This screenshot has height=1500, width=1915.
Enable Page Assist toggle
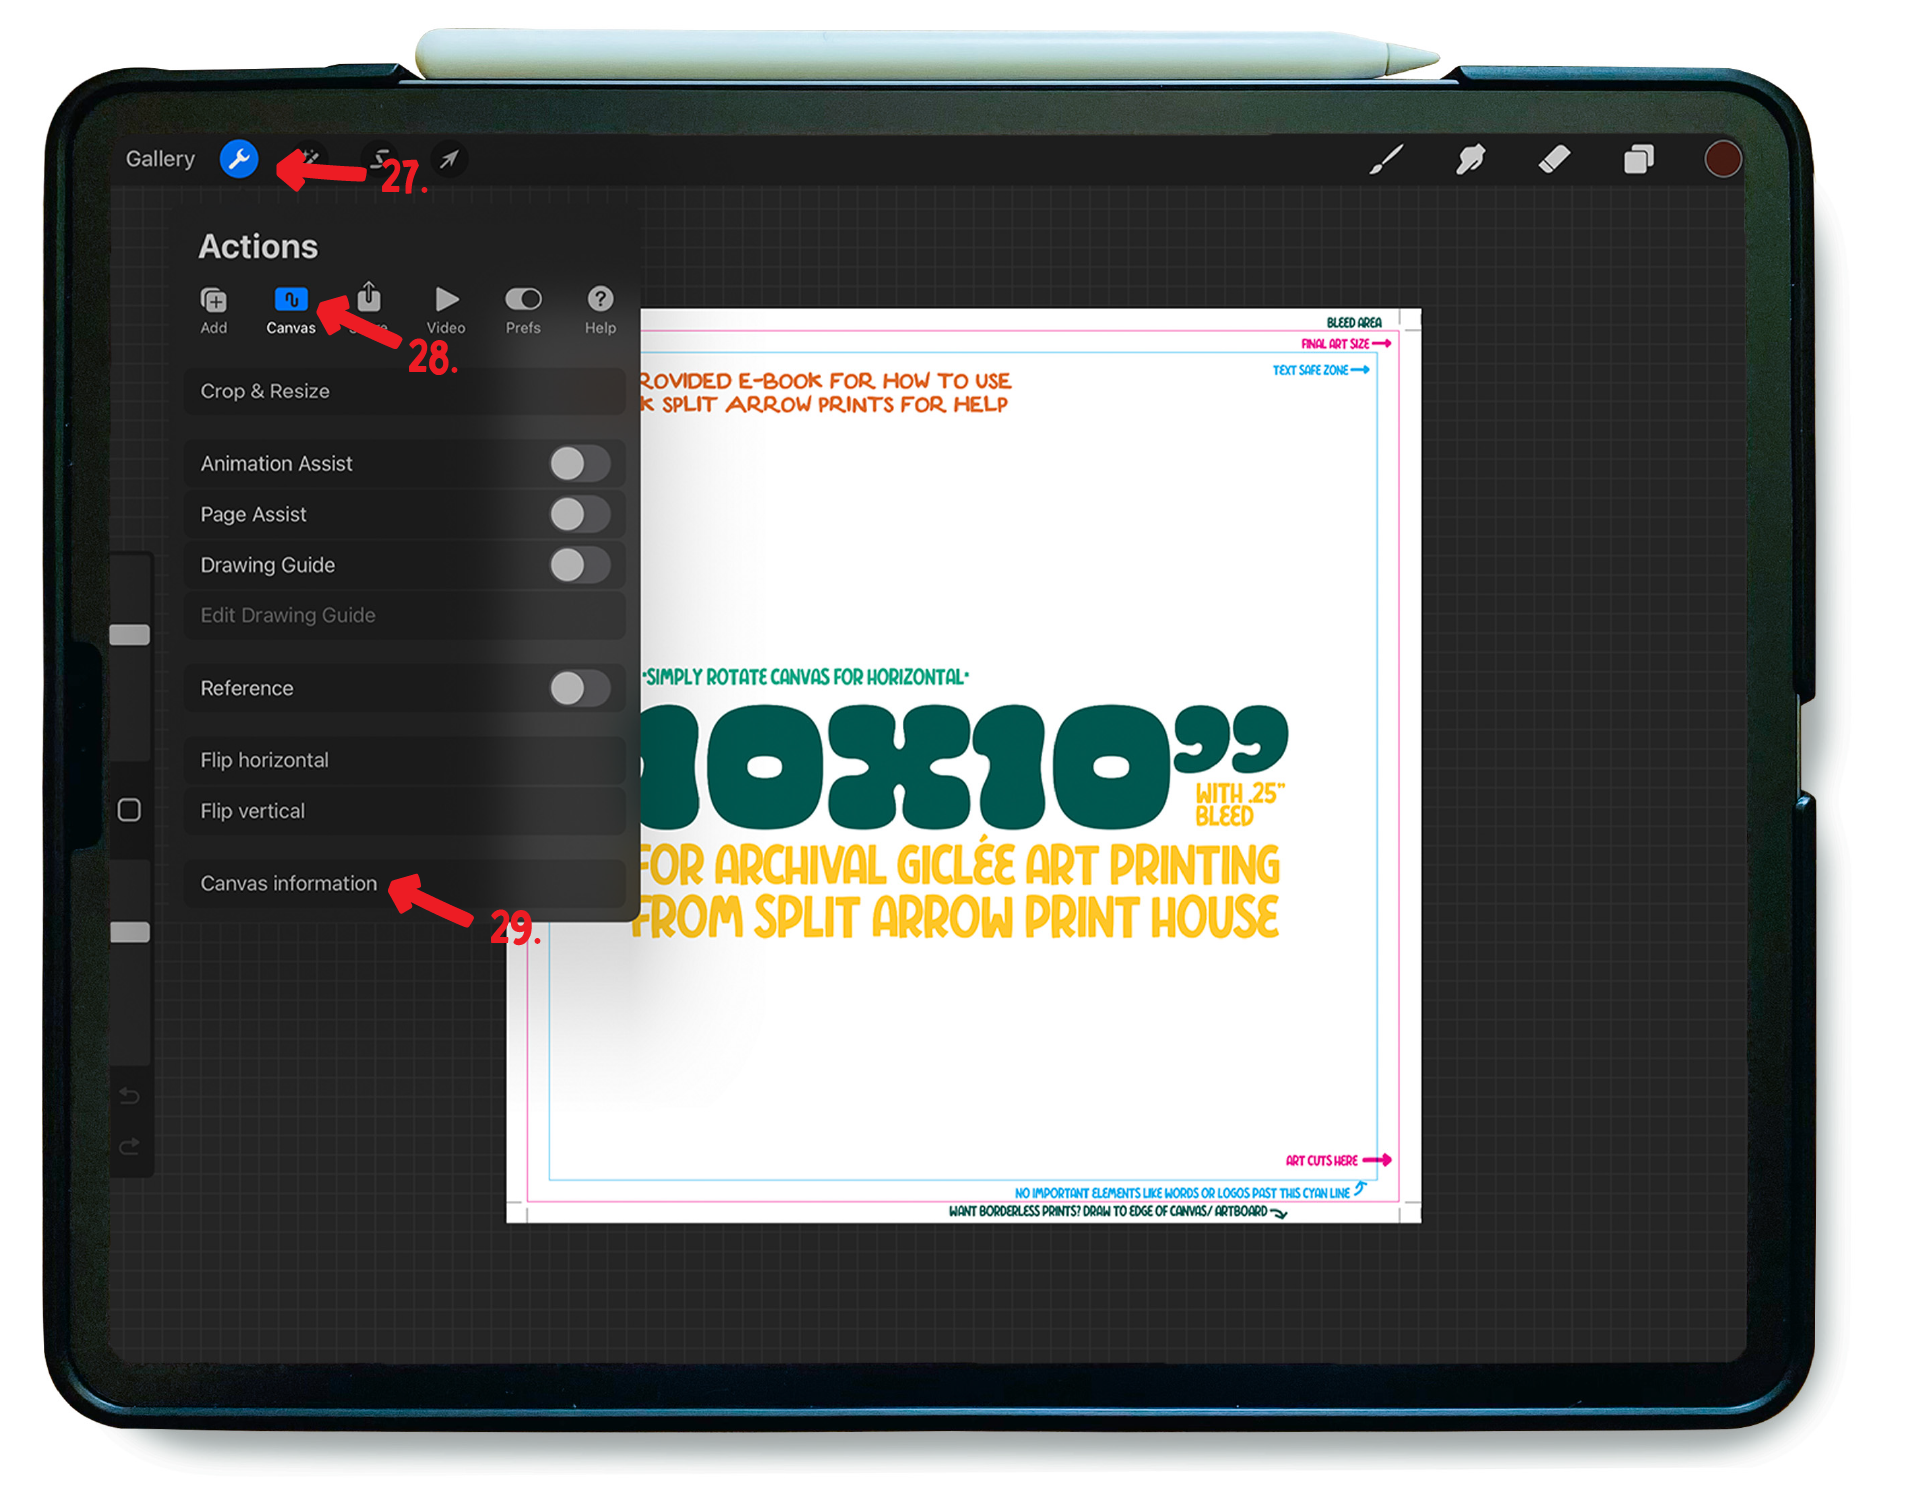(580, 514)
